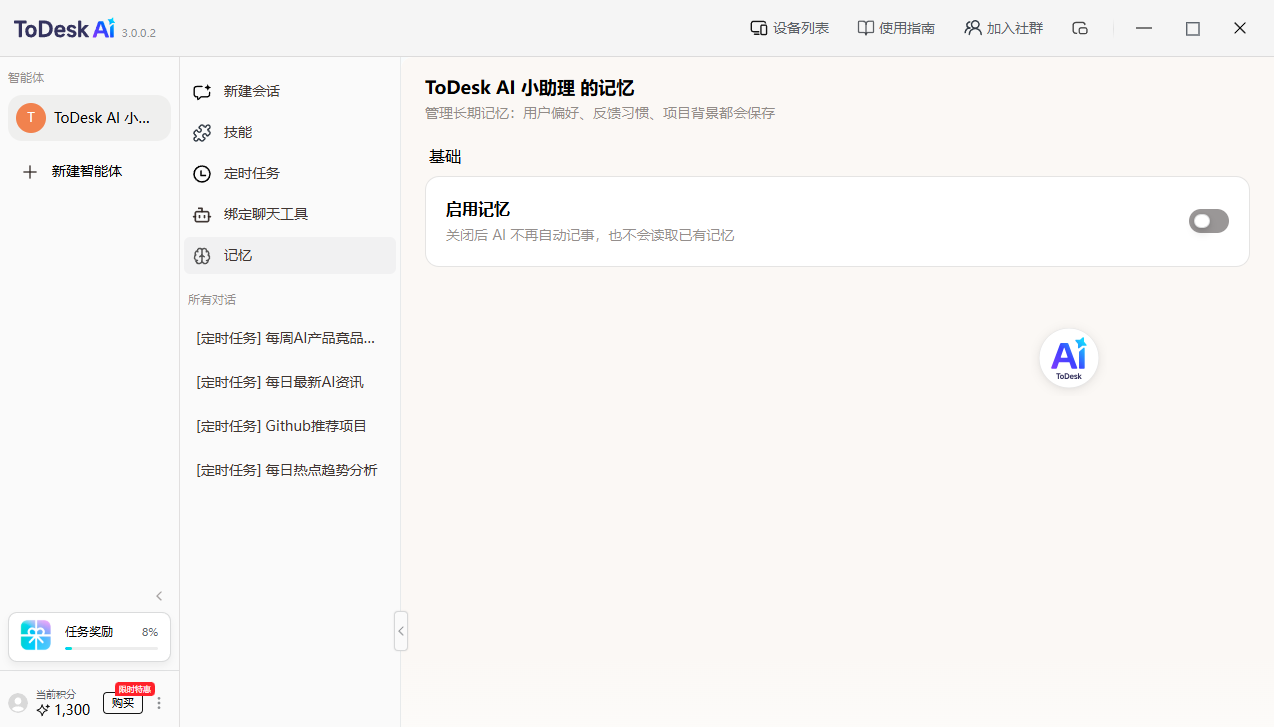Start a 新建会话 new conversation
Viewport: 1274px width, 727px height.
(290, 91)
